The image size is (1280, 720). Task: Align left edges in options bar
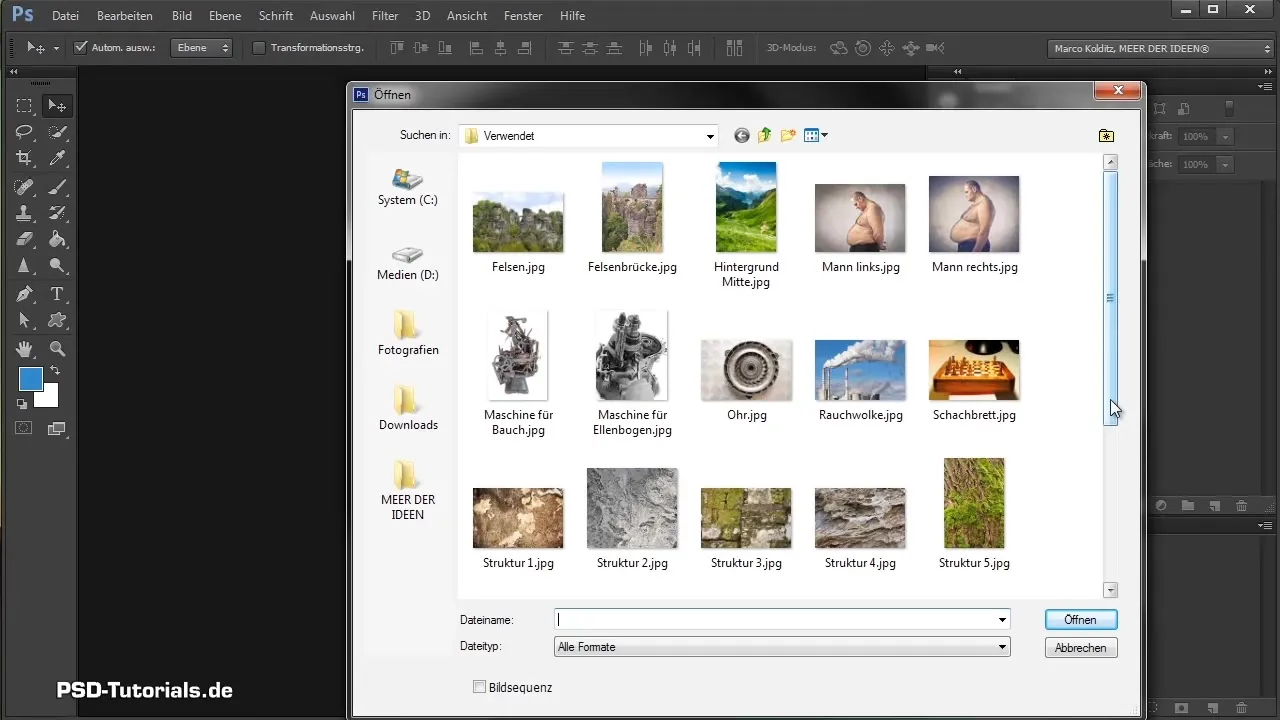tap(476, 48)
